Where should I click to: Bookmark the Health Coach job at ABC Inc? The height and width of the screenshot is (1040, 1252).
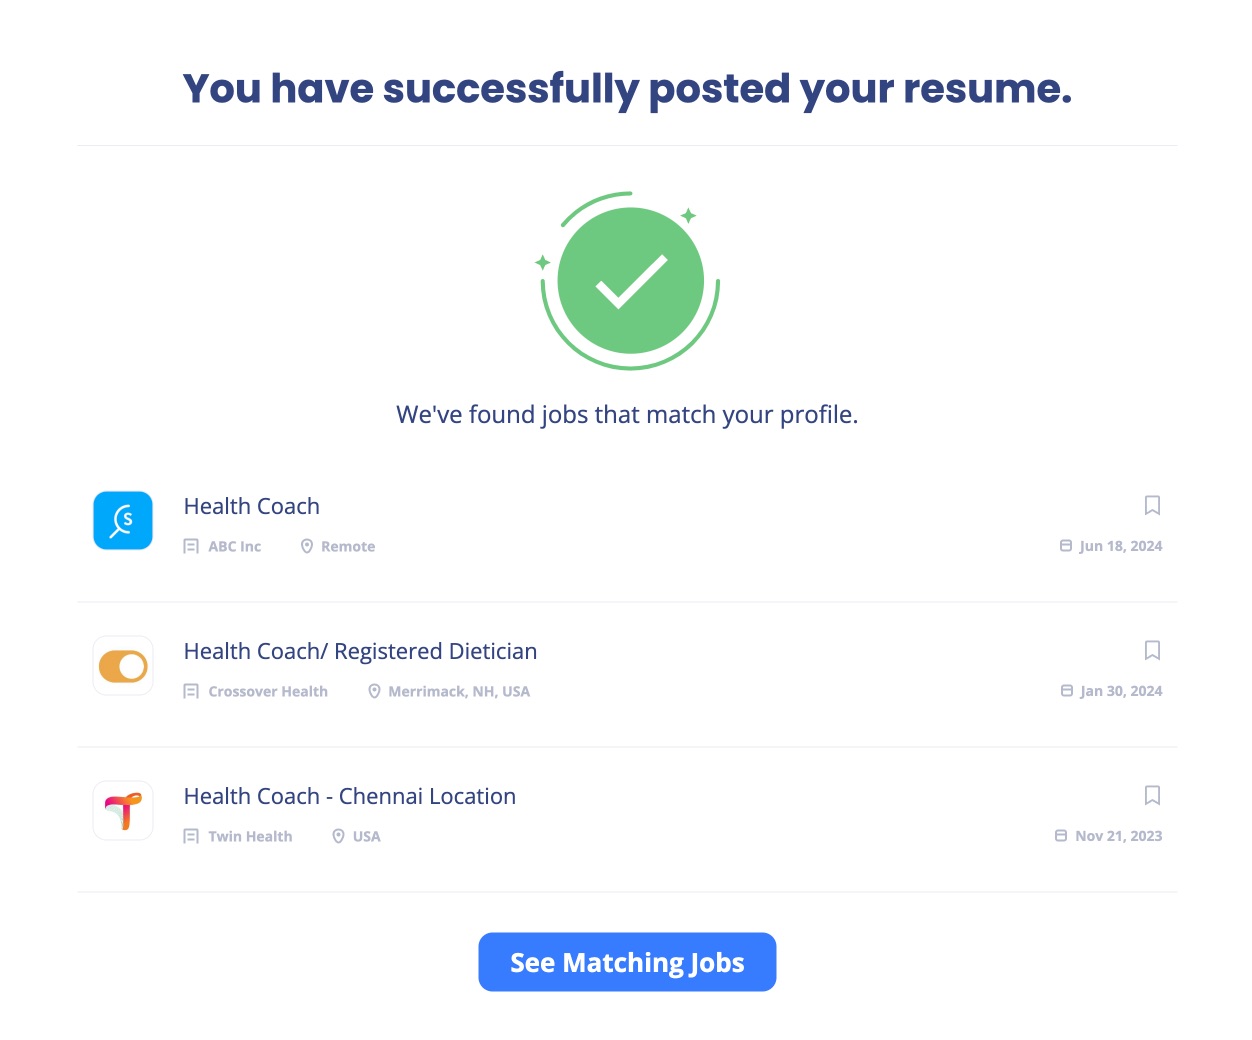point(1152,506)
